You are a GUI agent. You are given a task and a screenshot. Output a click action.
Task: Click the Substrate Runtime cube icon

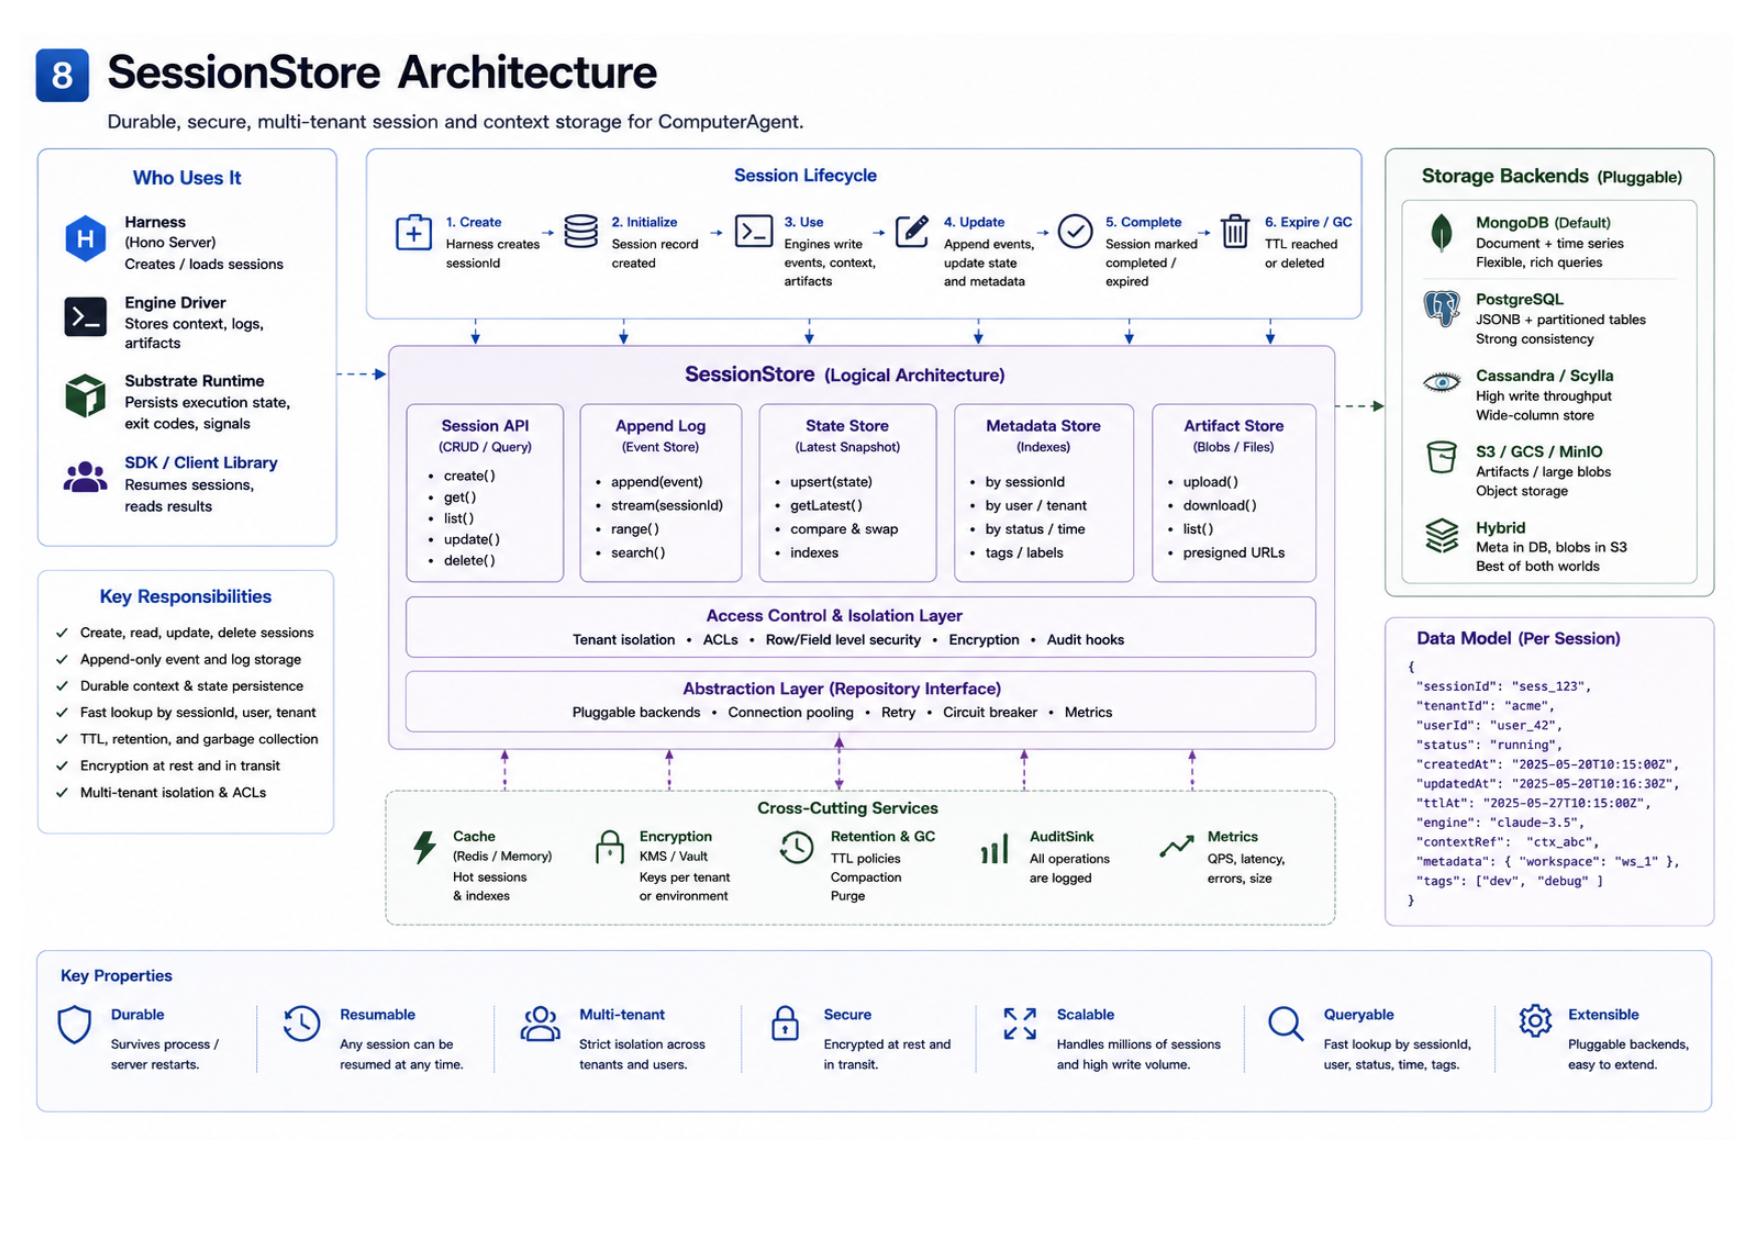point(85,395)
